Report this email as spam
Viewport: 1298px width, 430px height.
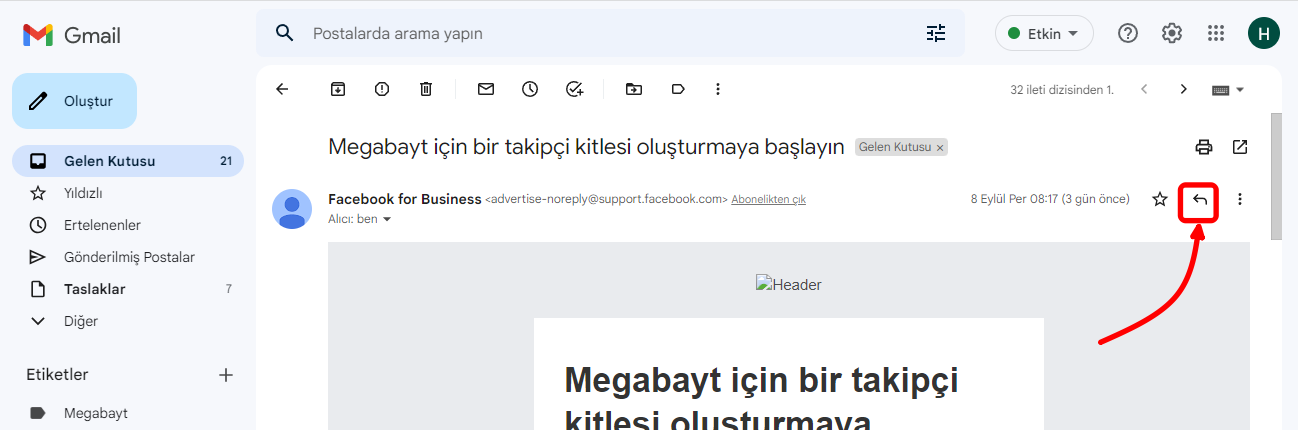coord(382,89)
